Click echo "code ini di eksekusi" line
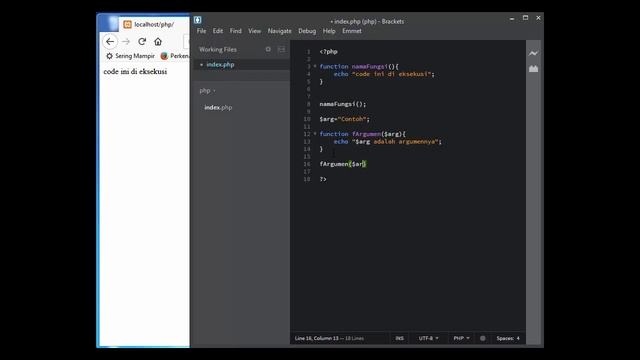Viewport: 640px width, 360px height. click(x=384, y=74)
